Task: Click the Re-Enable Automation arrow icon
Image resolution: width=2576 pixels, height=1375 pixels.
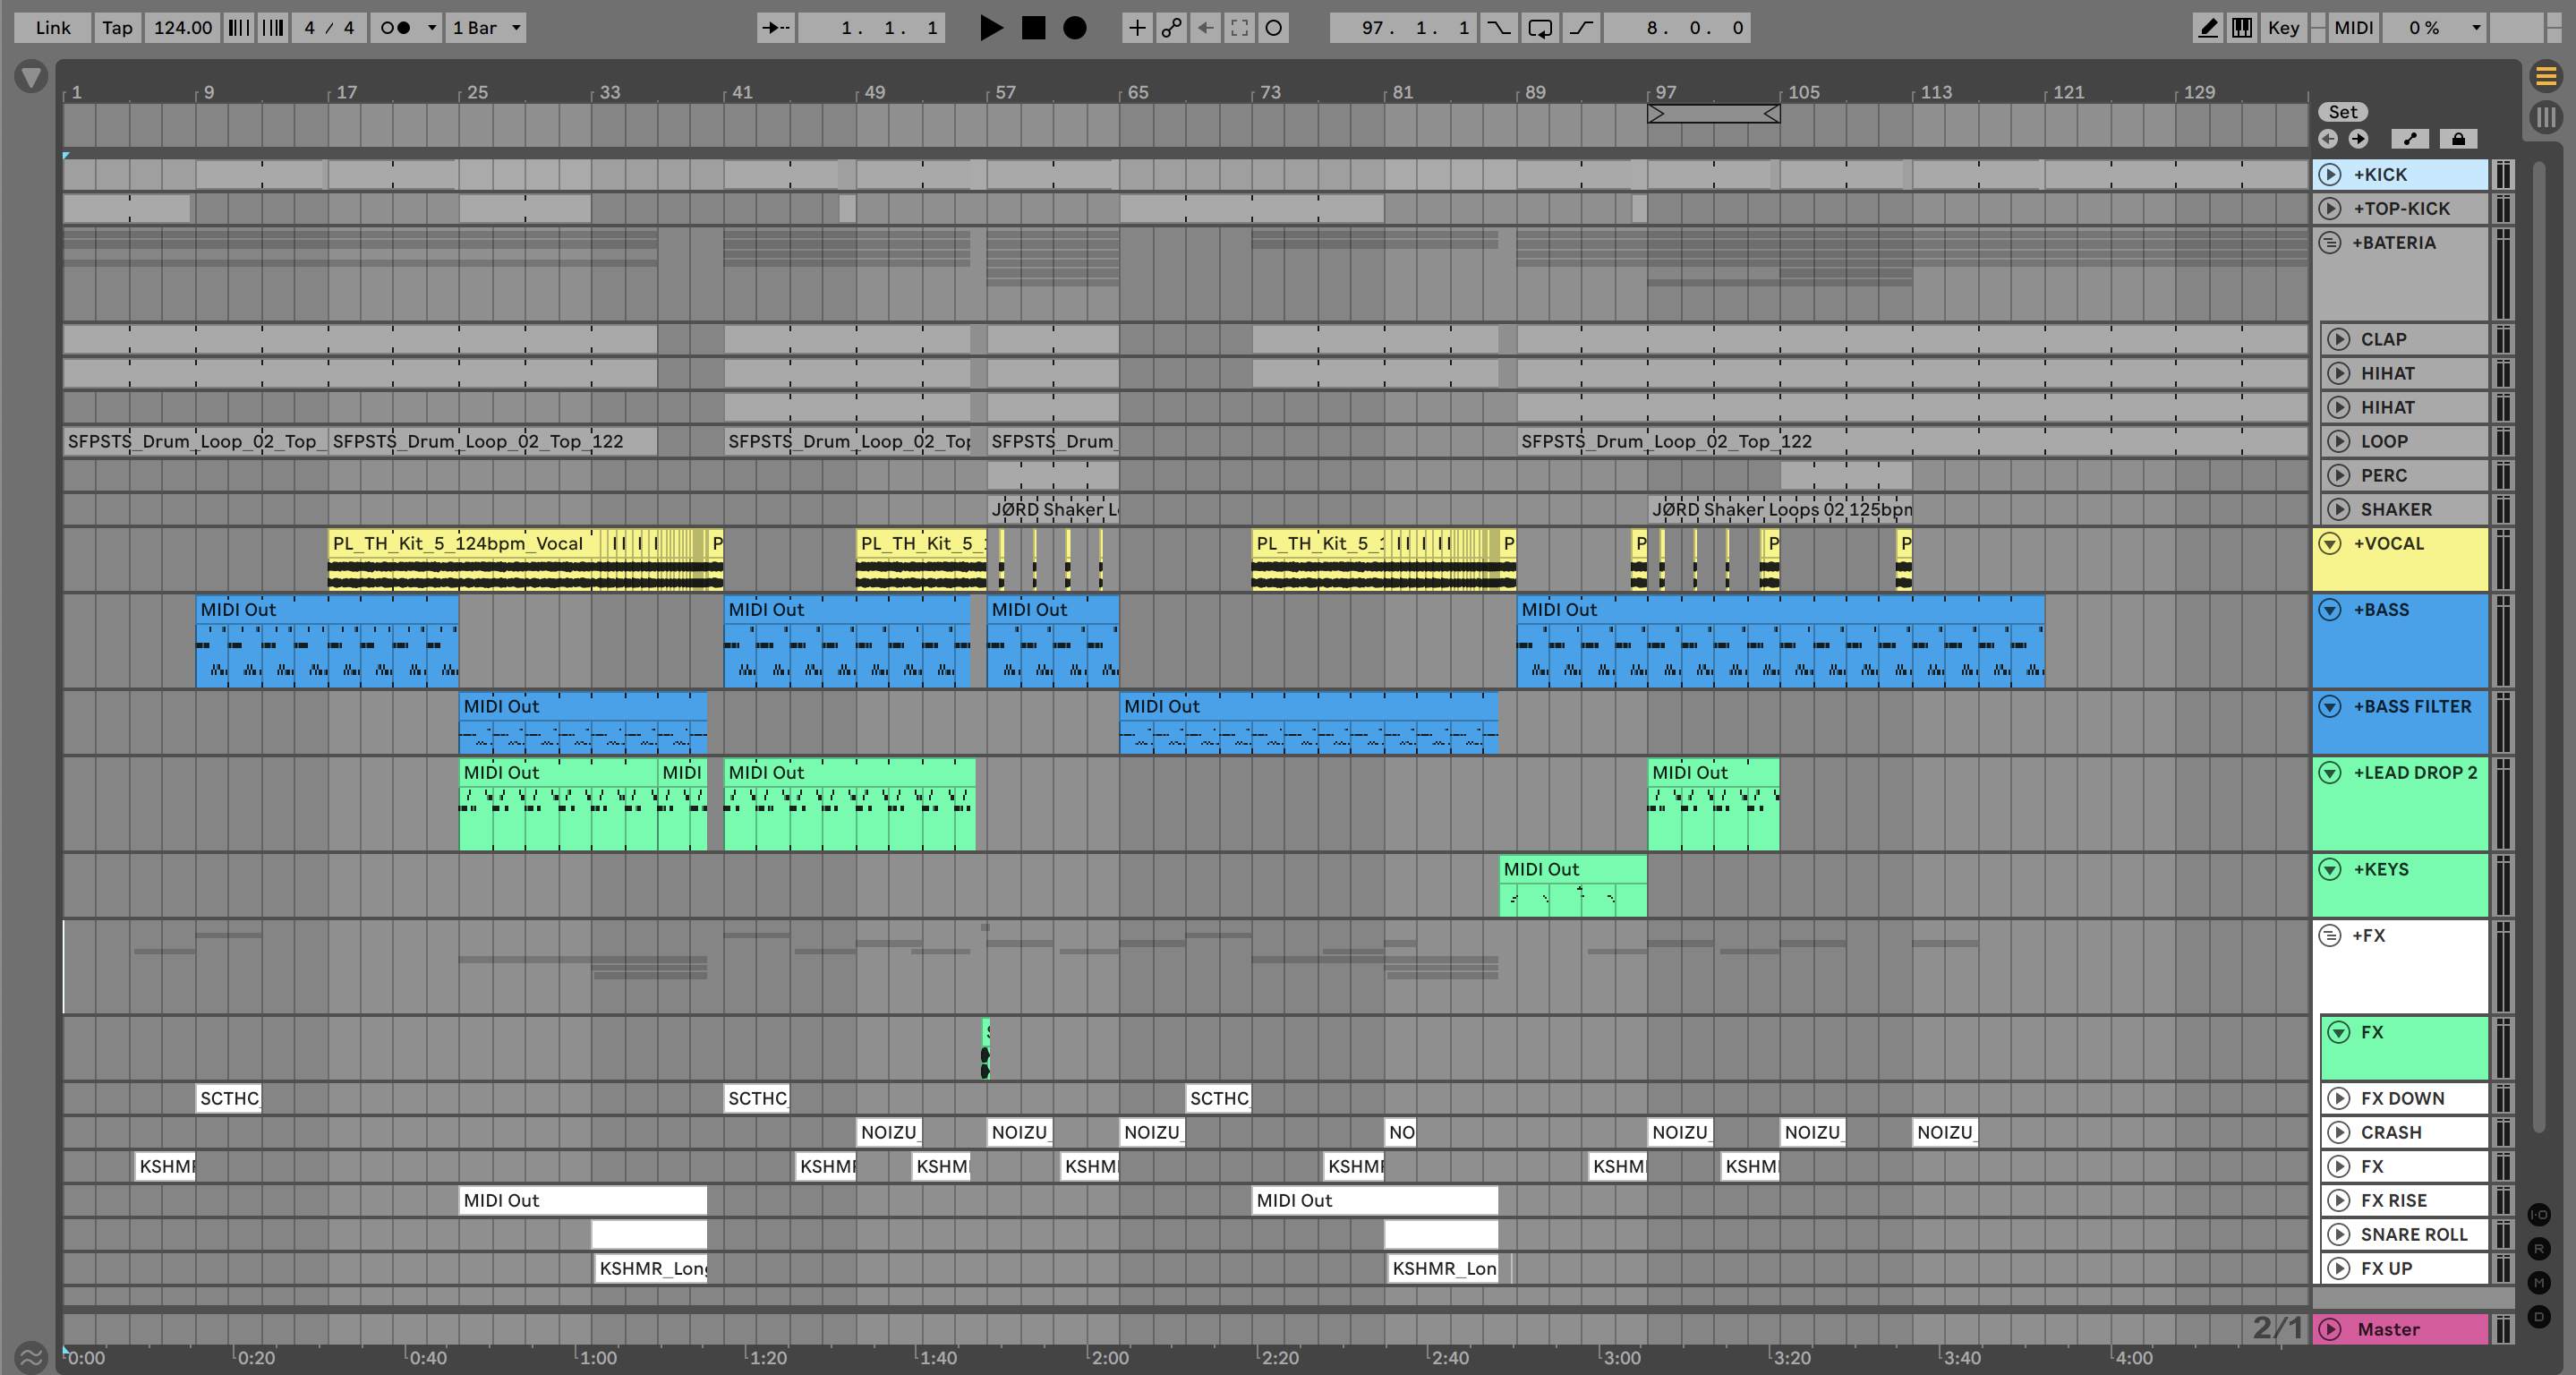Action: point(1205,28)
